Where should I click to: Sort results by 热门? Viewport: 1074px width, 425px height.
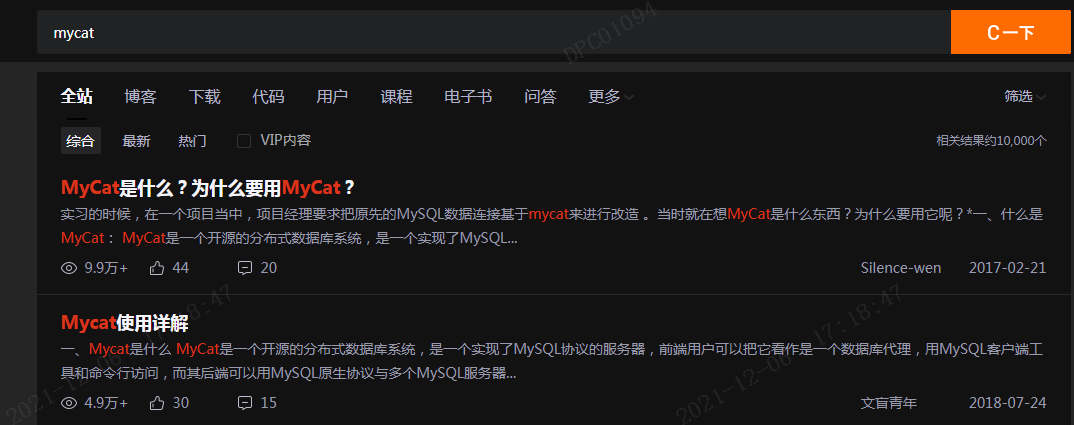192,141
